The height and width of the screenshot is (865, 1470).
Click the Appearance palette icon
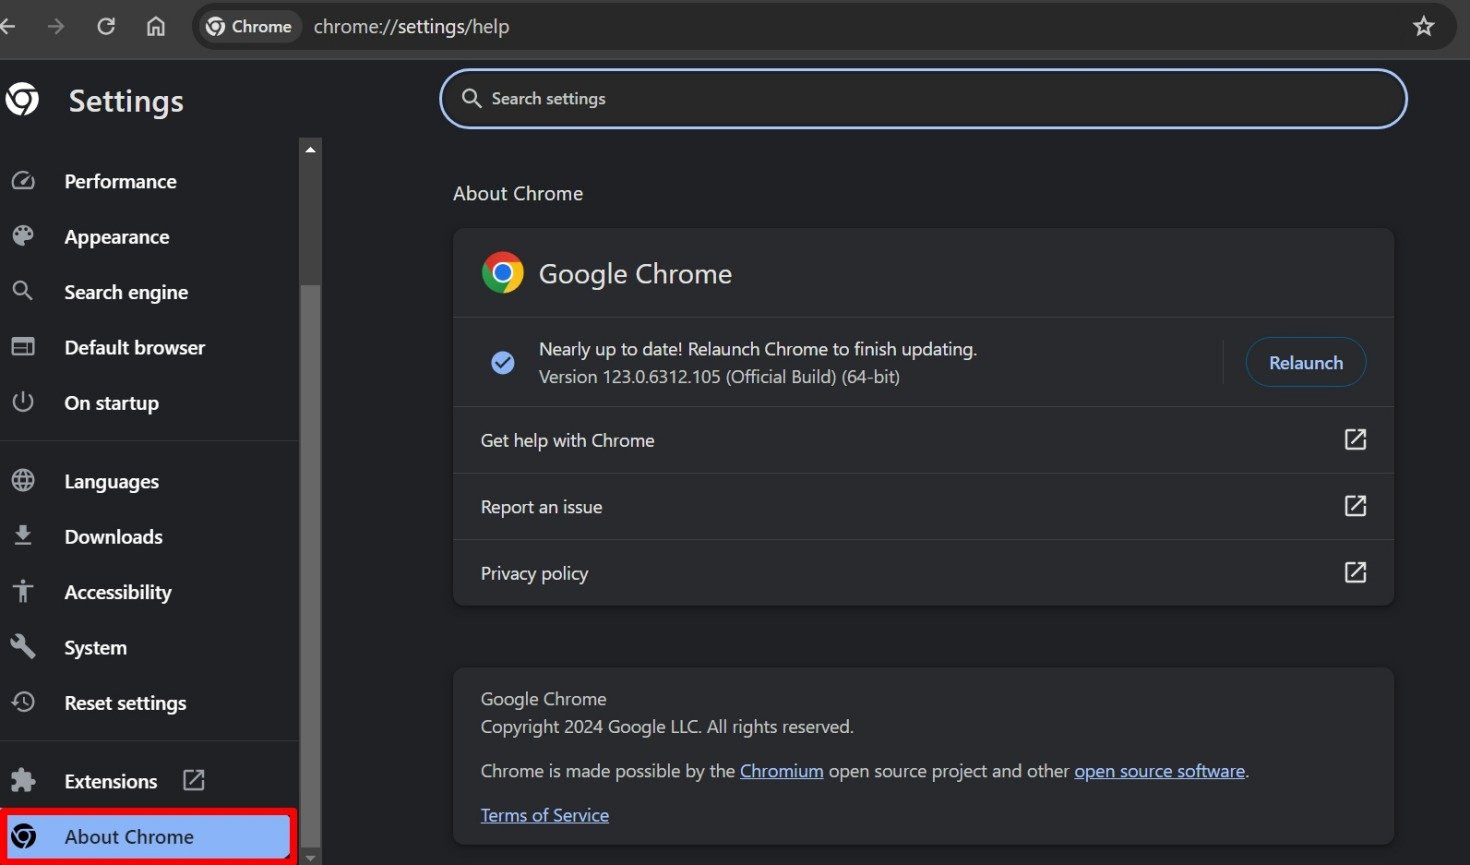(x=23, y=236)
